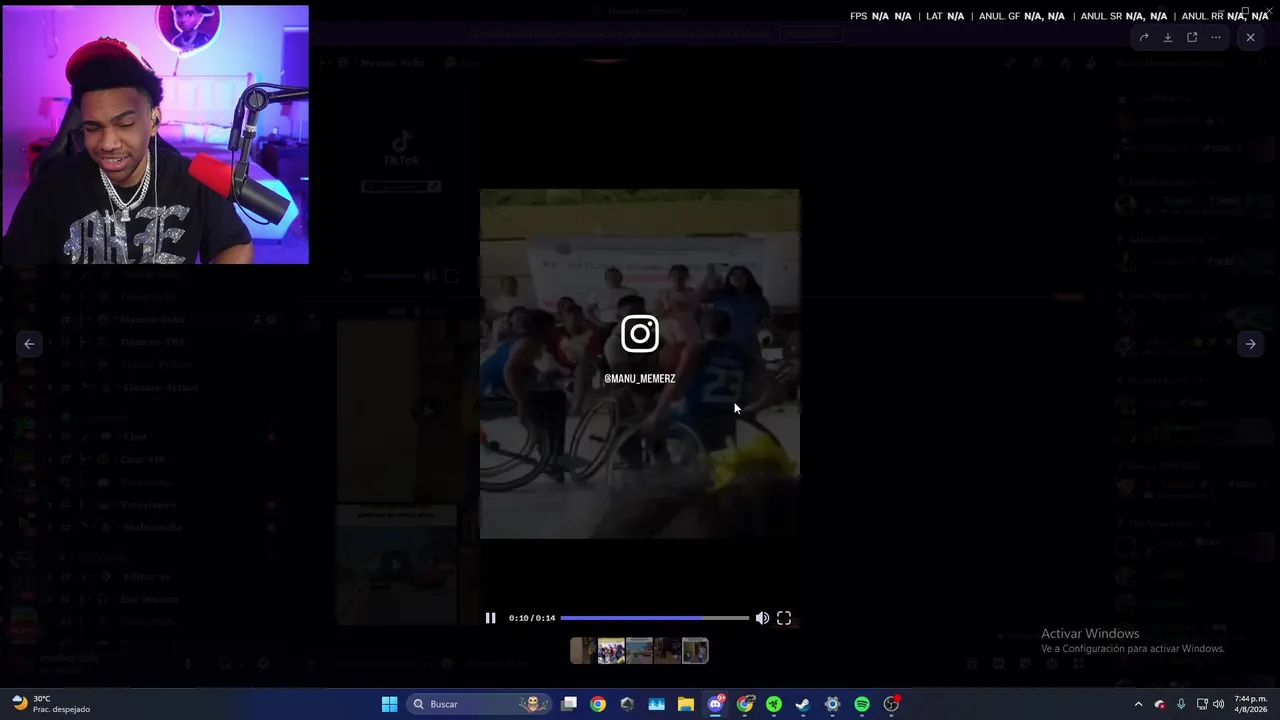Click the @MANU_MEMERZ handle text

pos(640,379)
